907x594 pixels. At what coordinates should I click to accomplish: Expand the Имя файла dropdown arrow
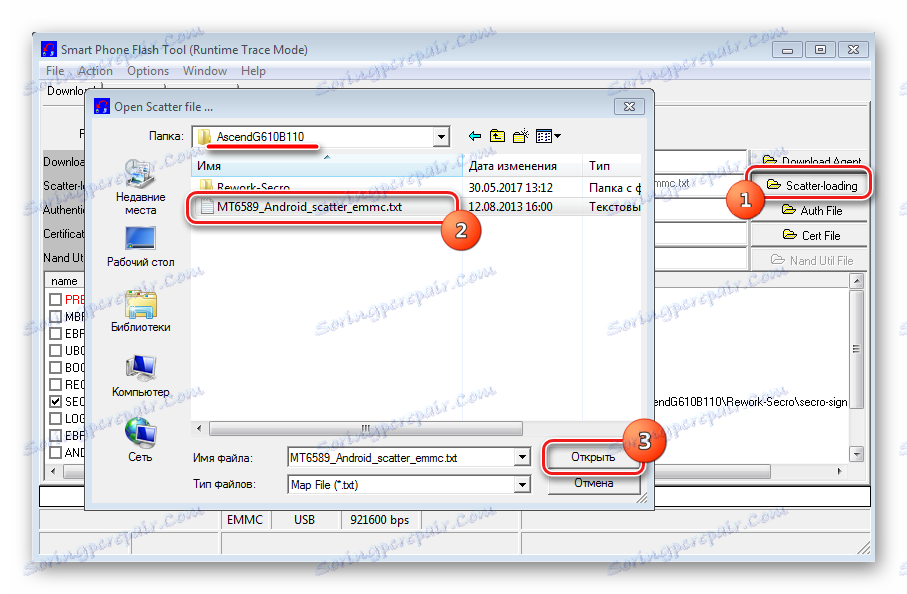(x=522, y=458)
